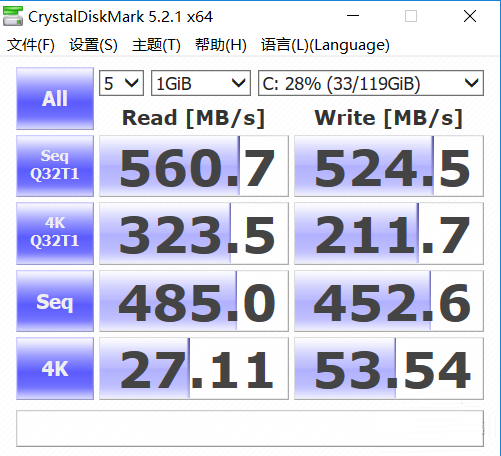
Task: Start the Seq Q32T1 benchmark
Action: pyautogui.click(x=55, y=166)
